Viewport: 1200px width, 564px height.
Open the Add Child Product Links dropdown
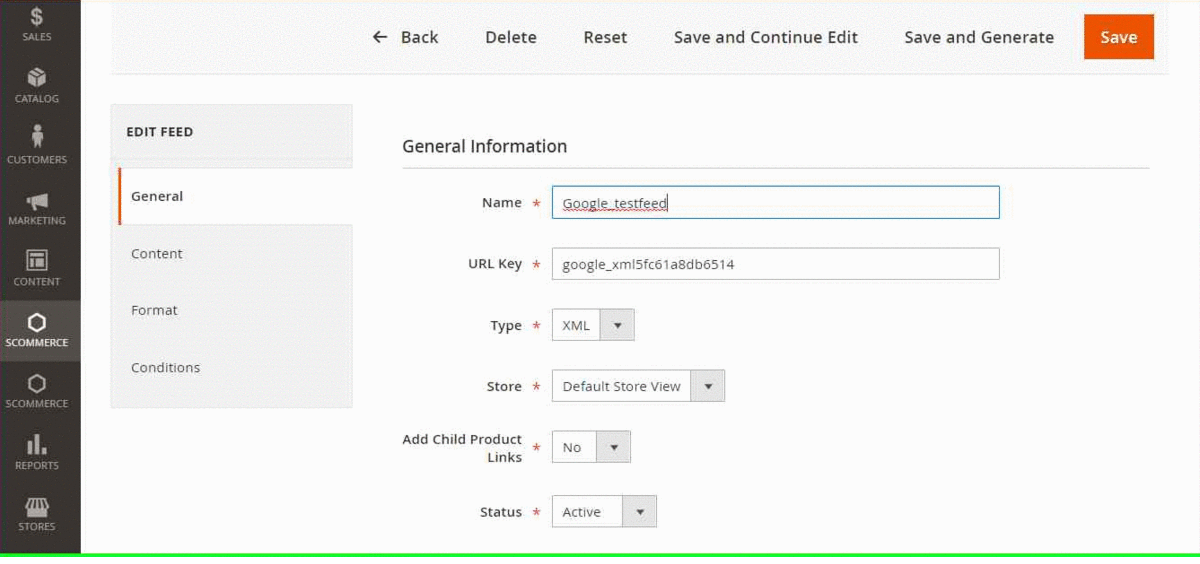coord(591,447)
